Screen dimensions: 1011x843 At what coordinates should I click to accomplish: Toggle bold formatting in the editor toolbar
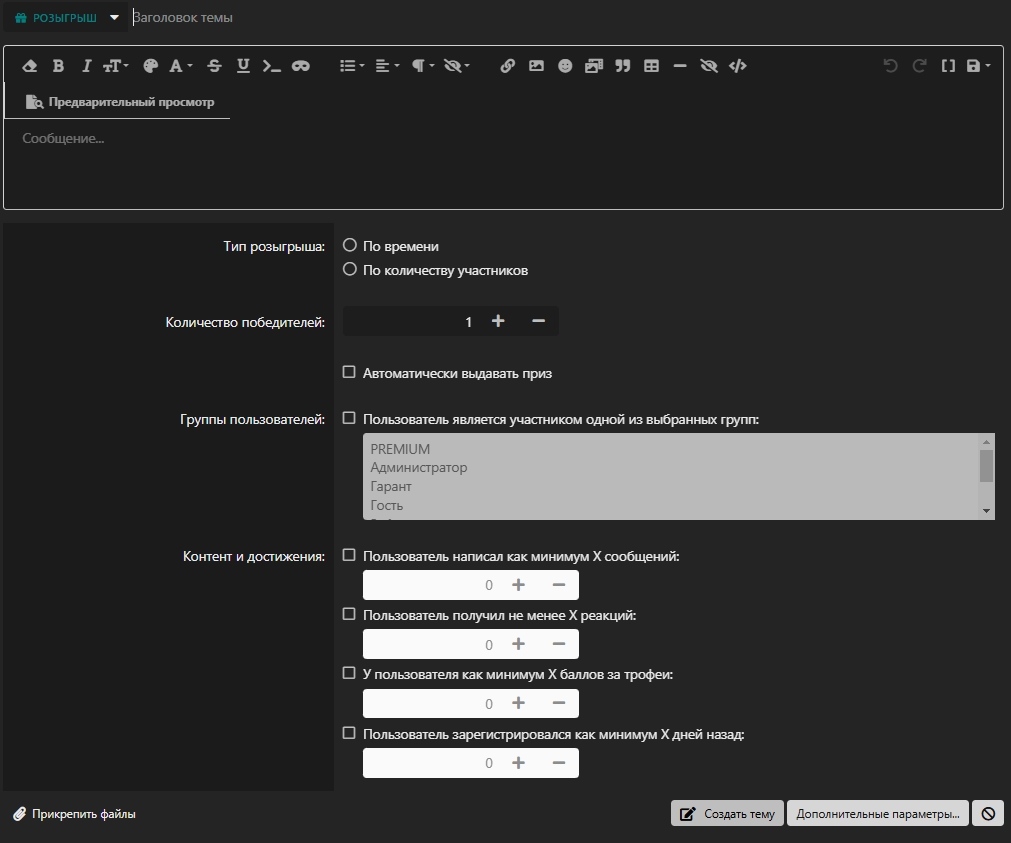(57, 65)
